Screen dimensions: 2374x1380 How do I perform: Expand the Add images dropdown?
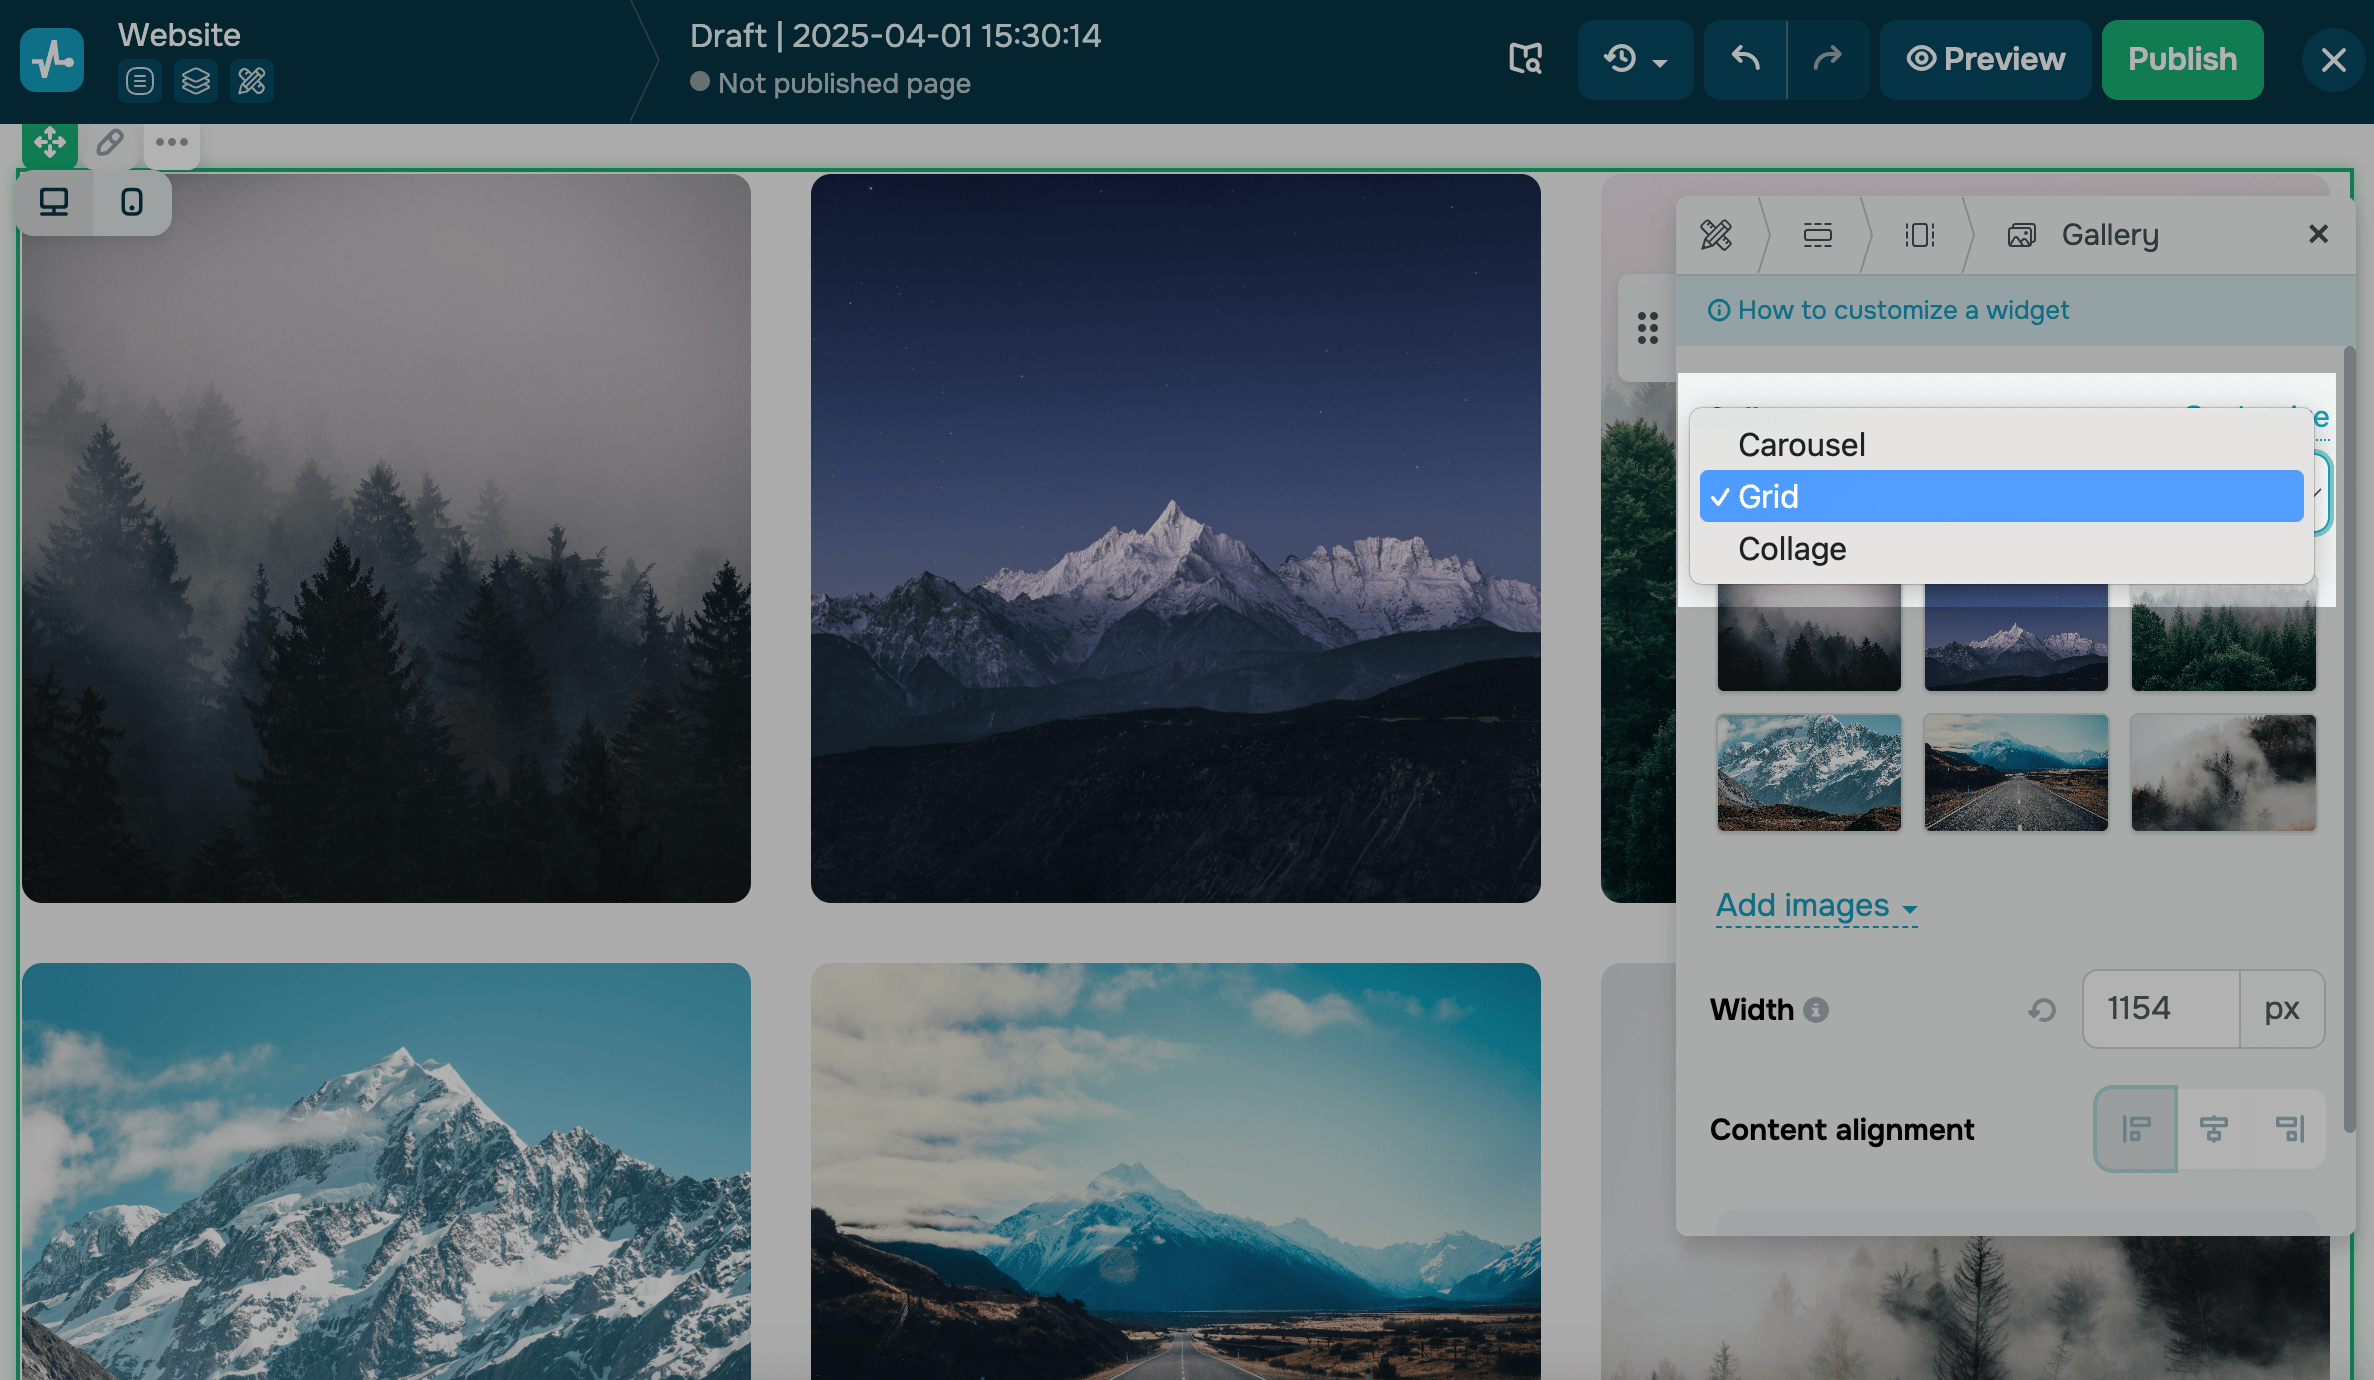[1816, 906]
